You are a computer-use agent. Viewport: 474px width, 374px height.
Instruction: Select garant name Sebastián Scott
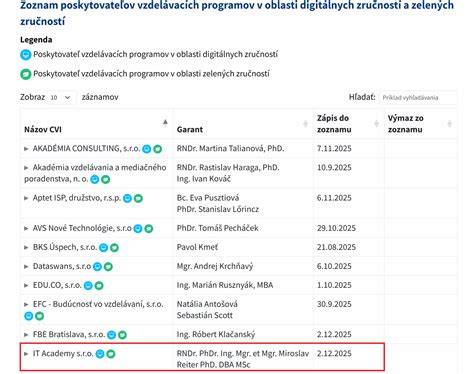pos(205,315)
